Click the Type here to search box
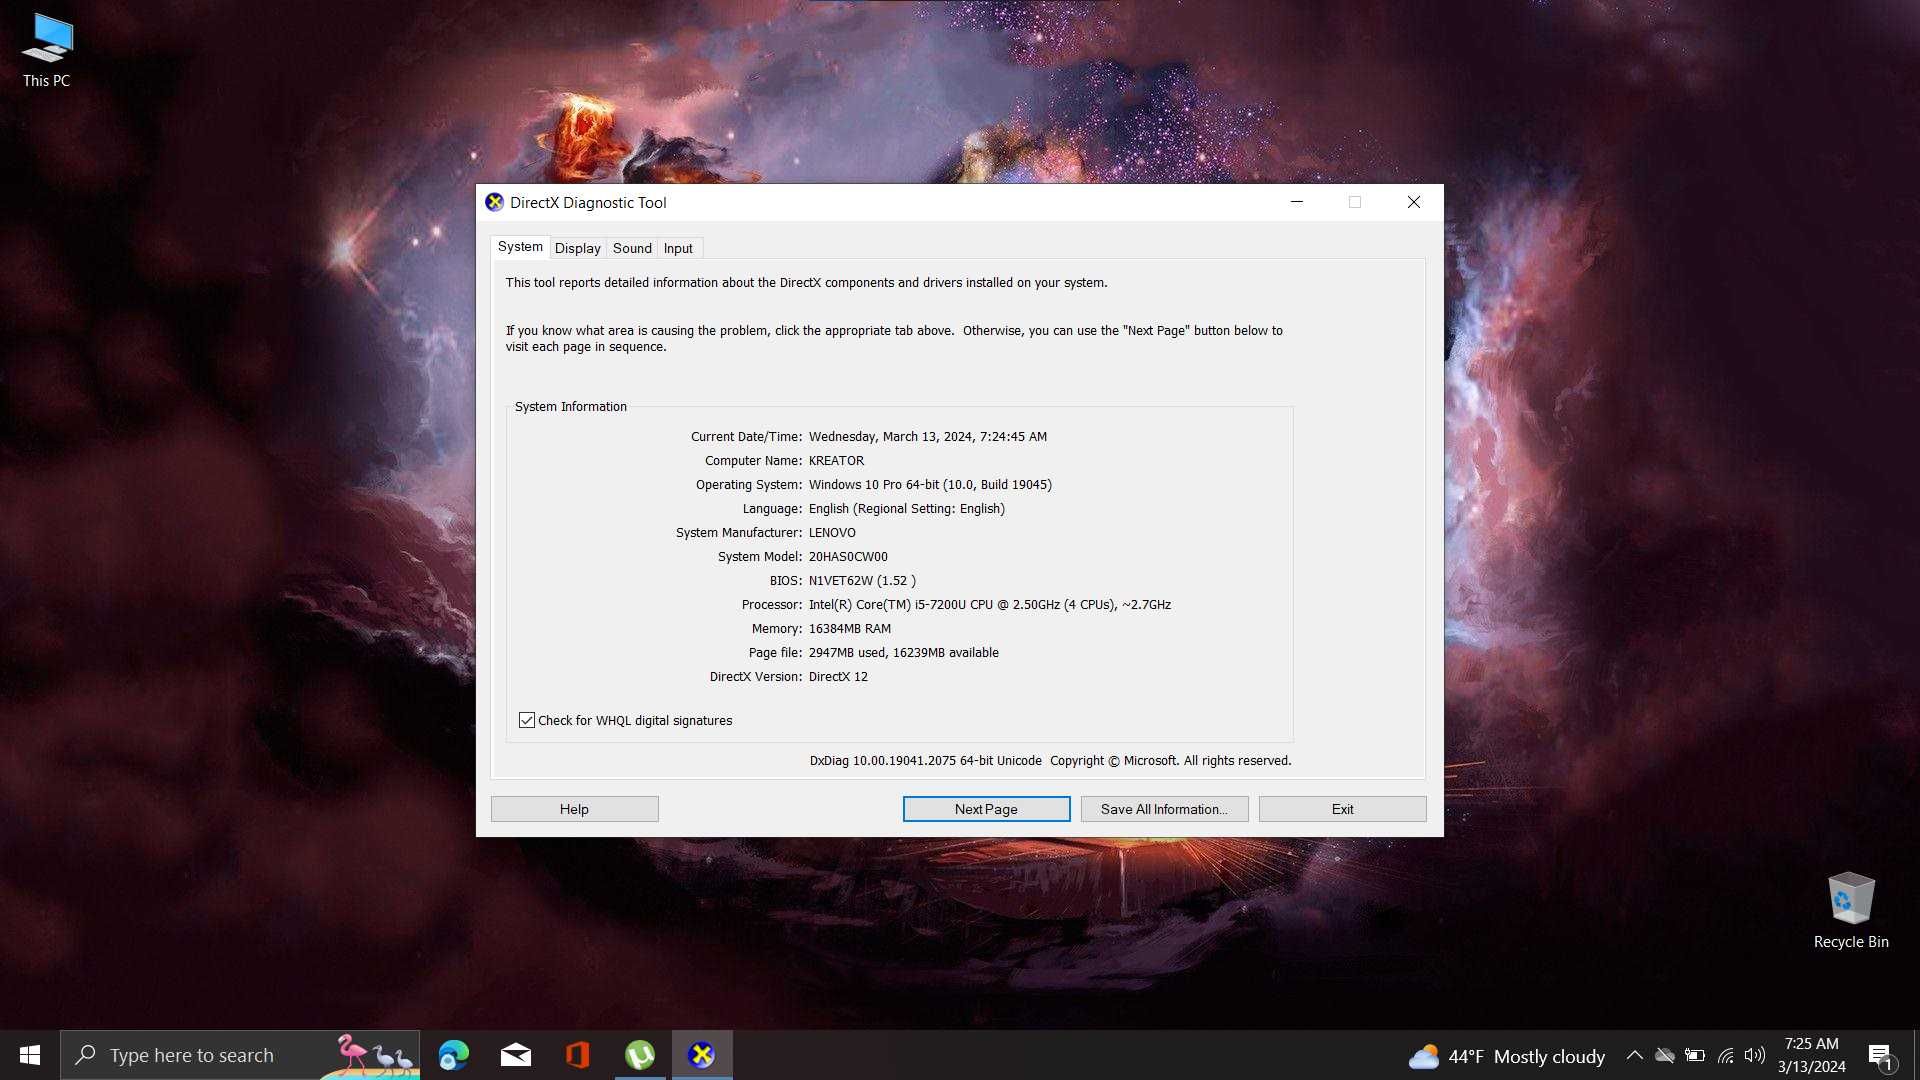This screenshot has width=1920, height=1080. click(x=240, y=1055)
